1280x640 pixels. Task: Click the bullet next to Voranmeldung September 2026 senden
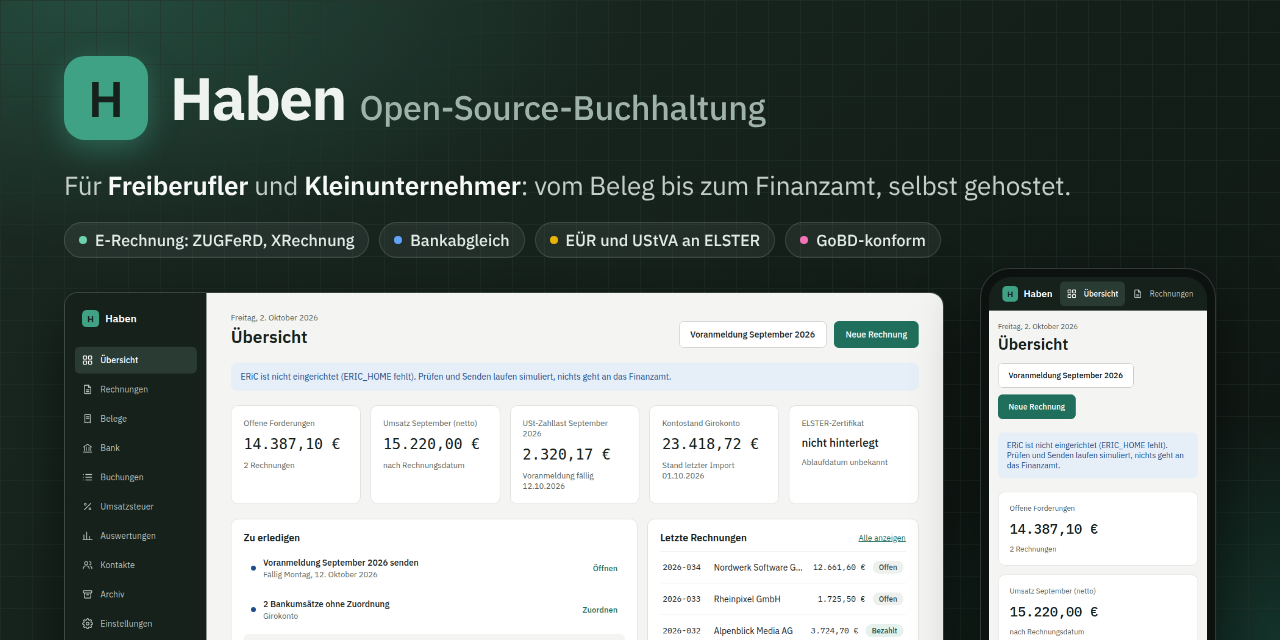click(254, 568)
